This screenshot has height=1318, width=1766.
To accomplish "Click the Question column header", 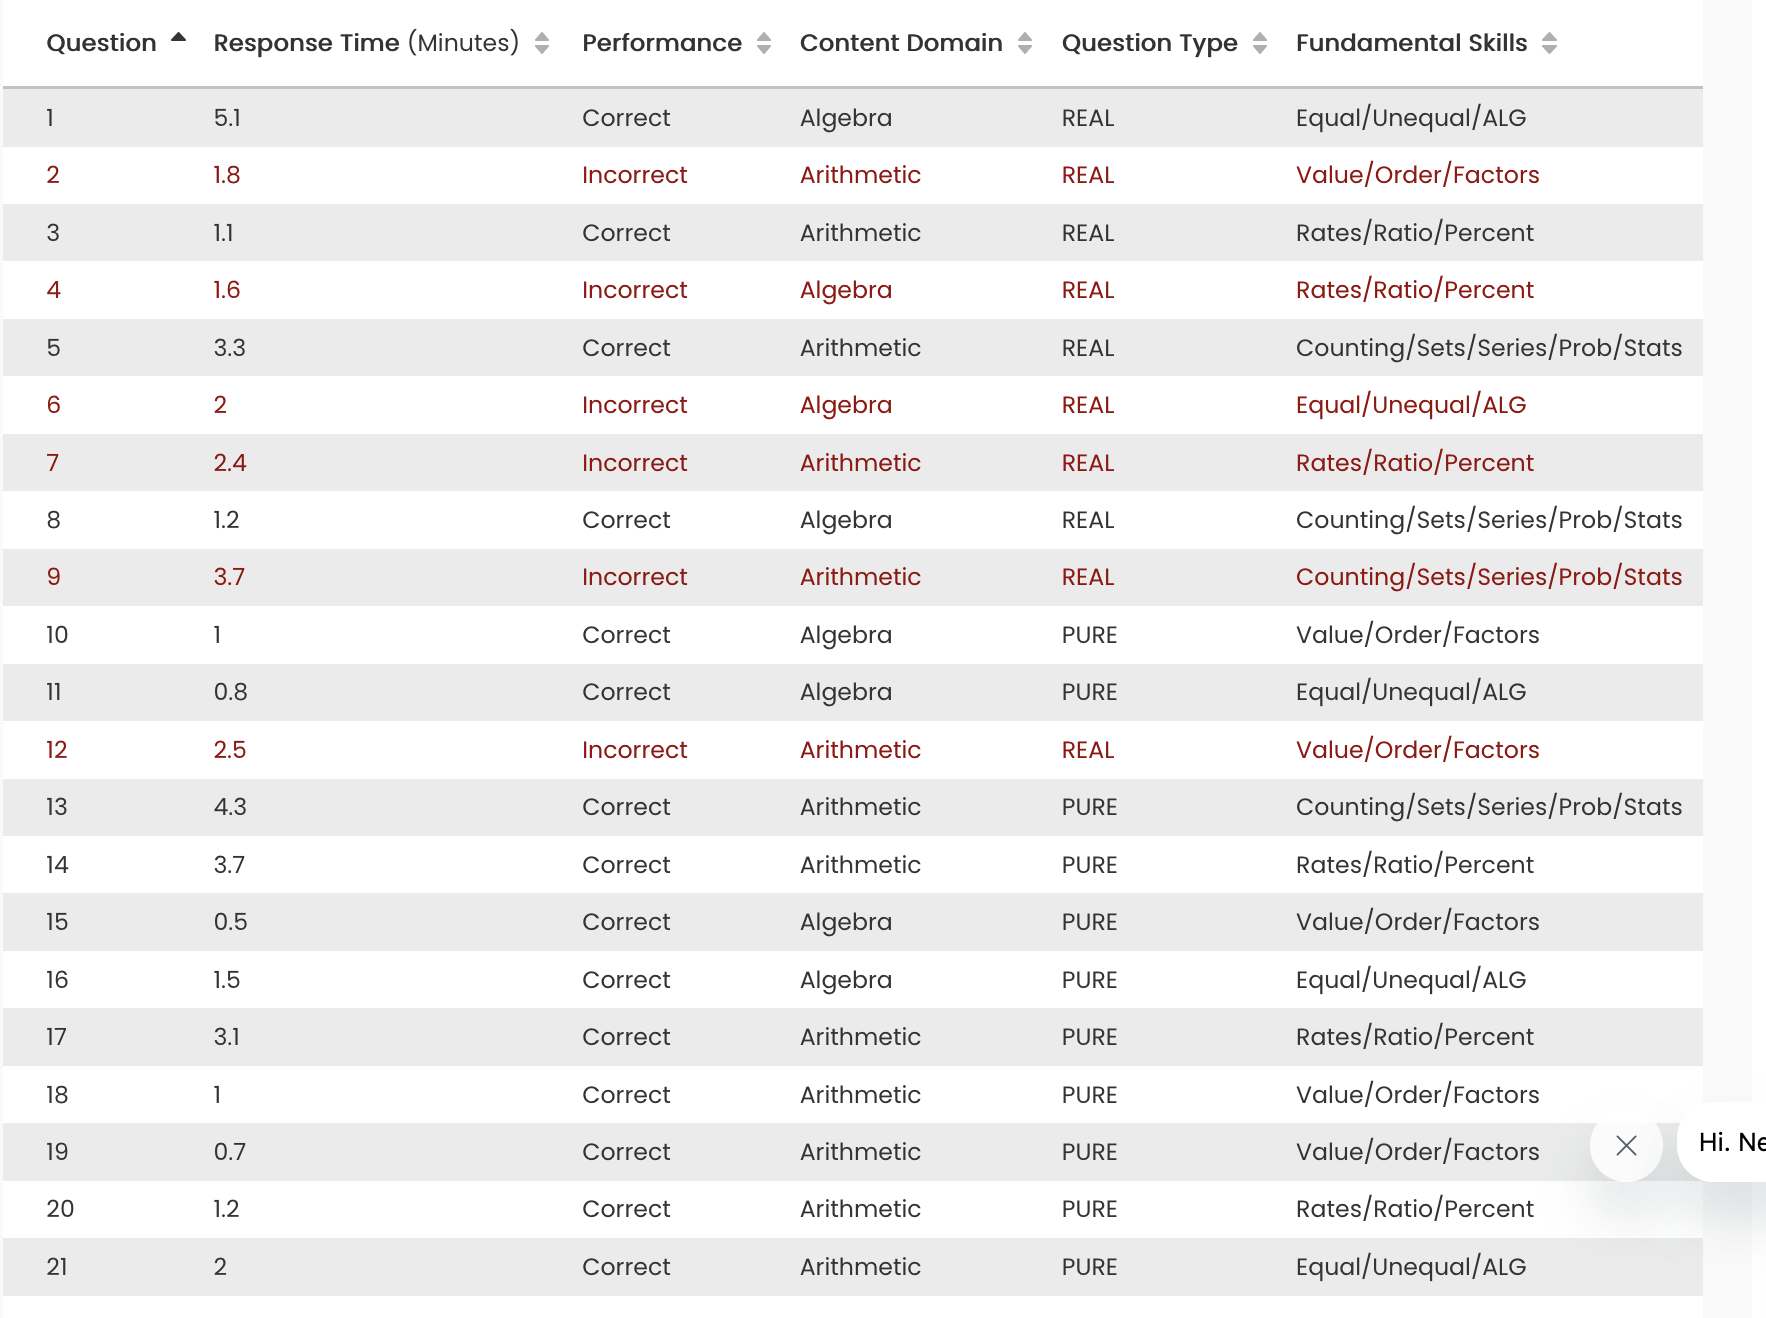I will pyautogui.click(x=101, y=43).
